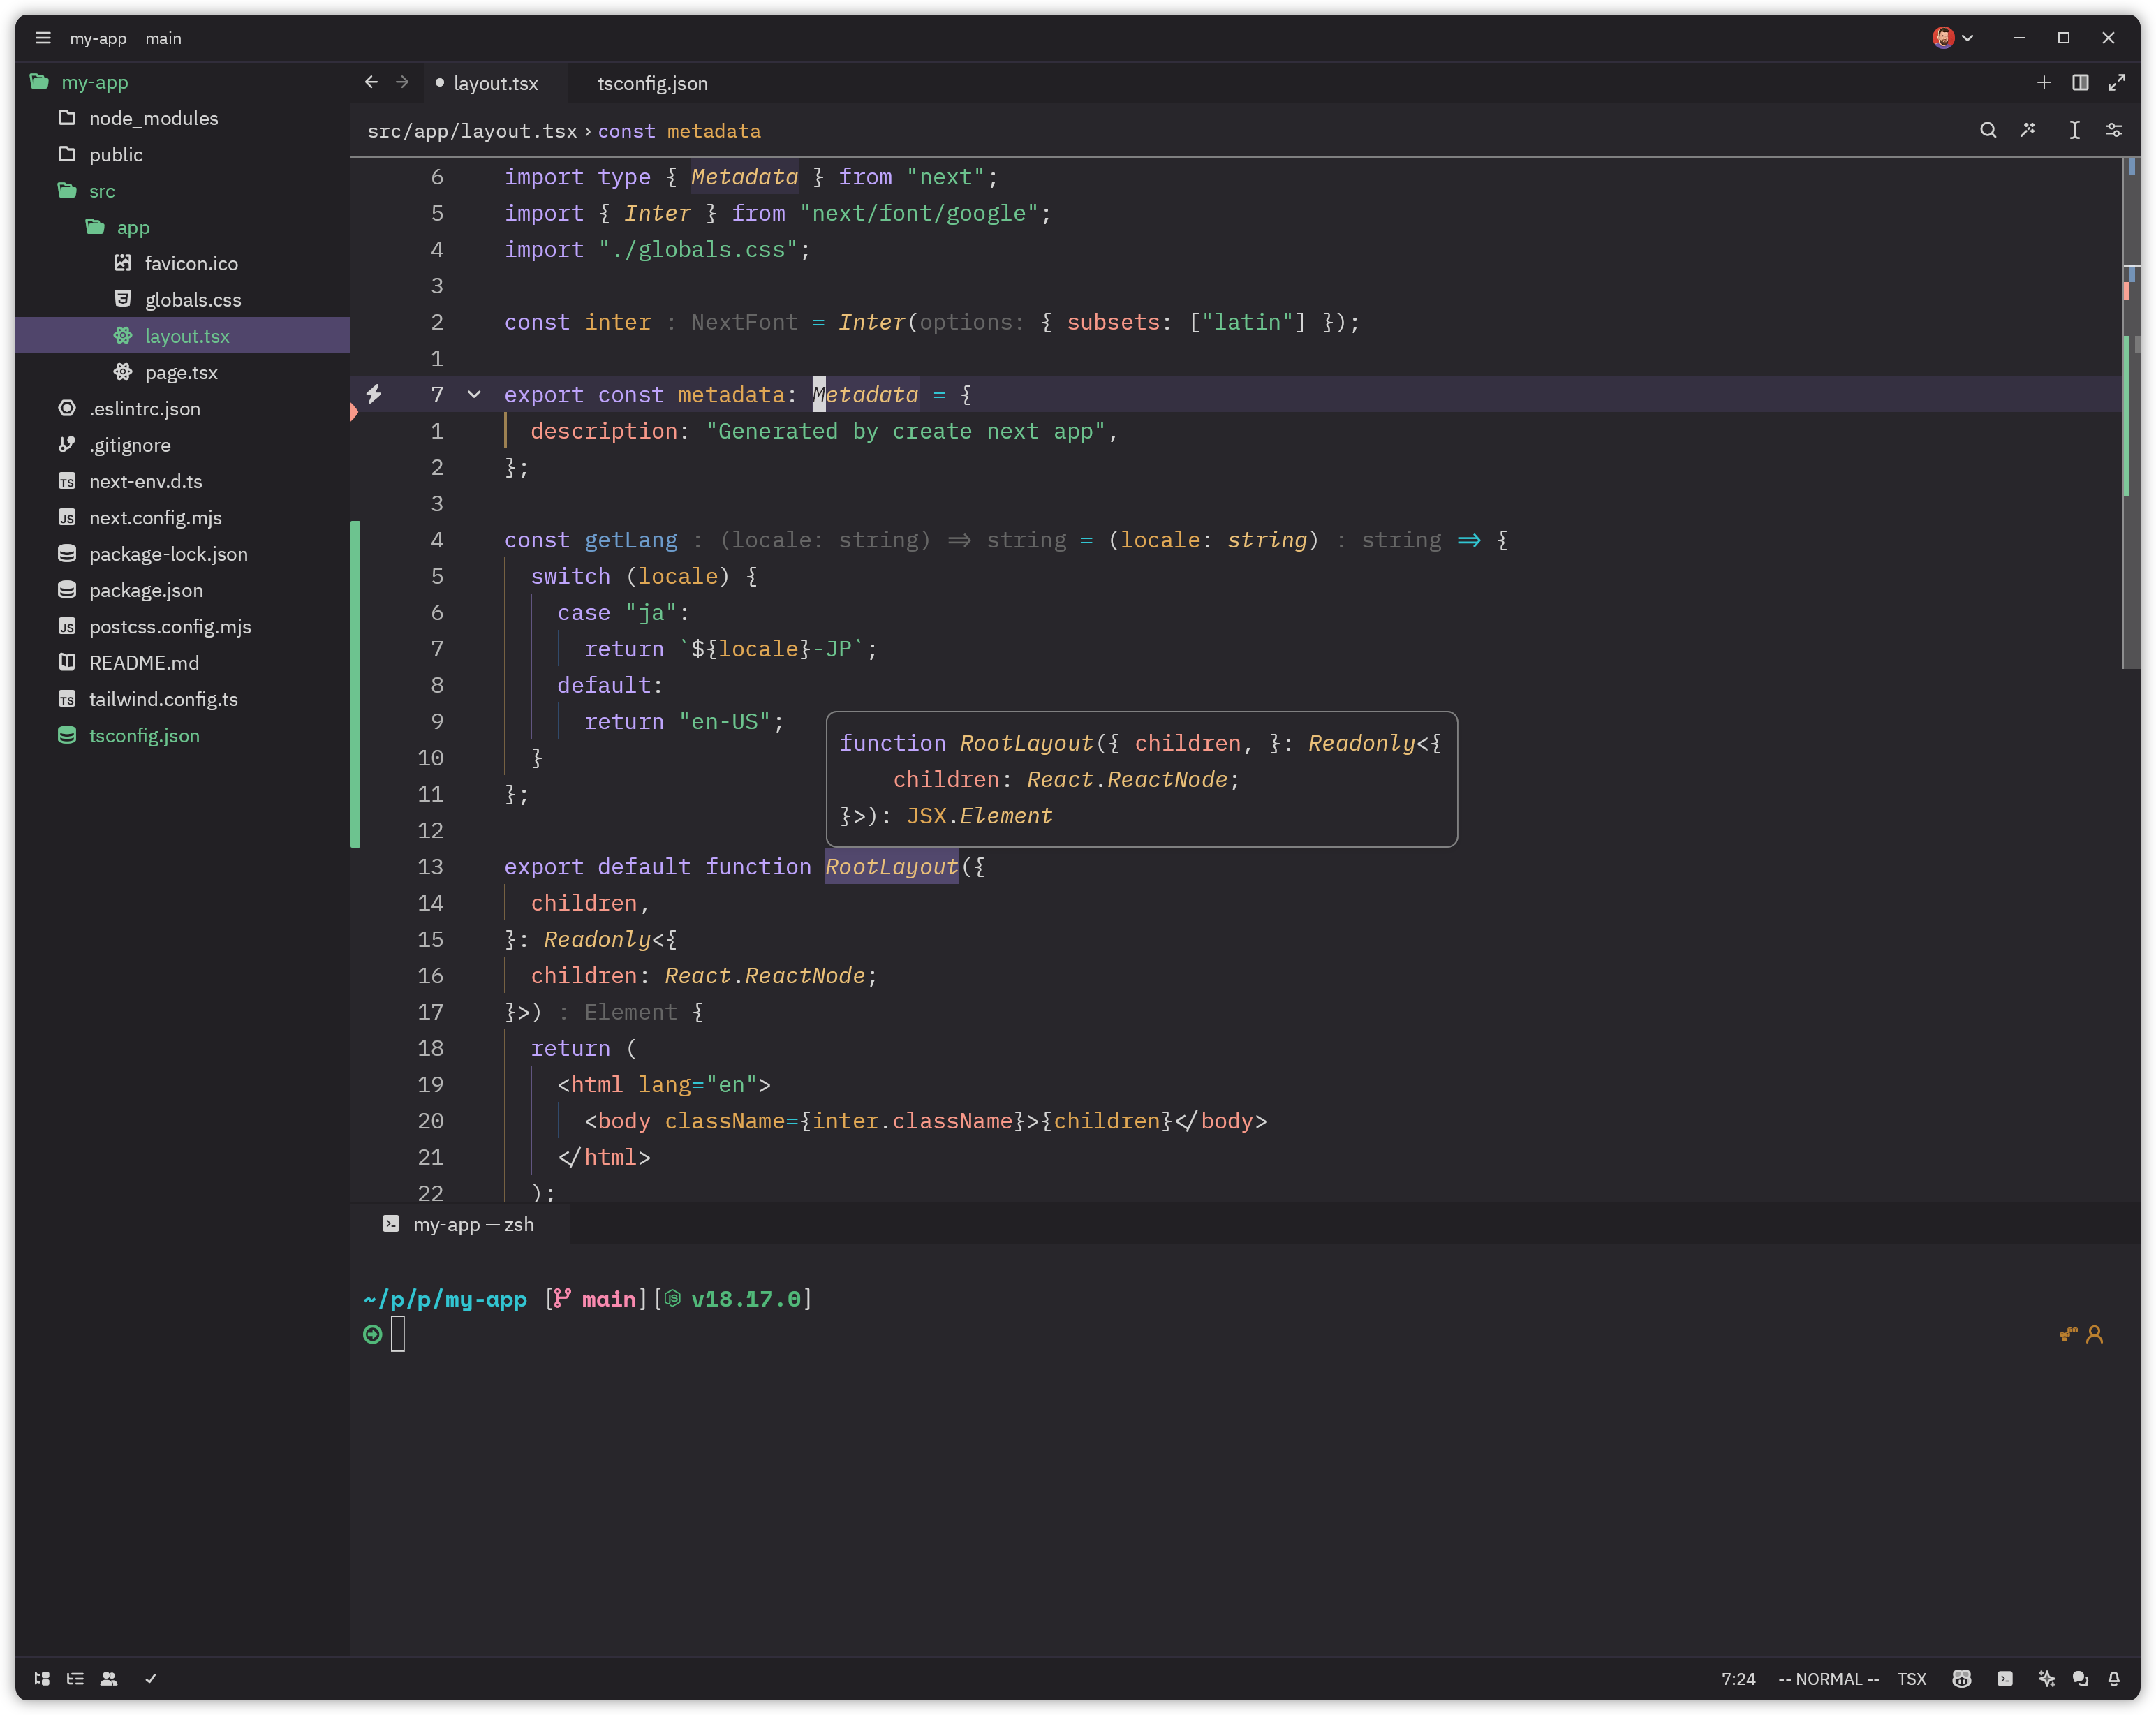The image size is (2156, 1715).
Task: Toggle the project panel icon in status bar
Action: [42, 1679]
